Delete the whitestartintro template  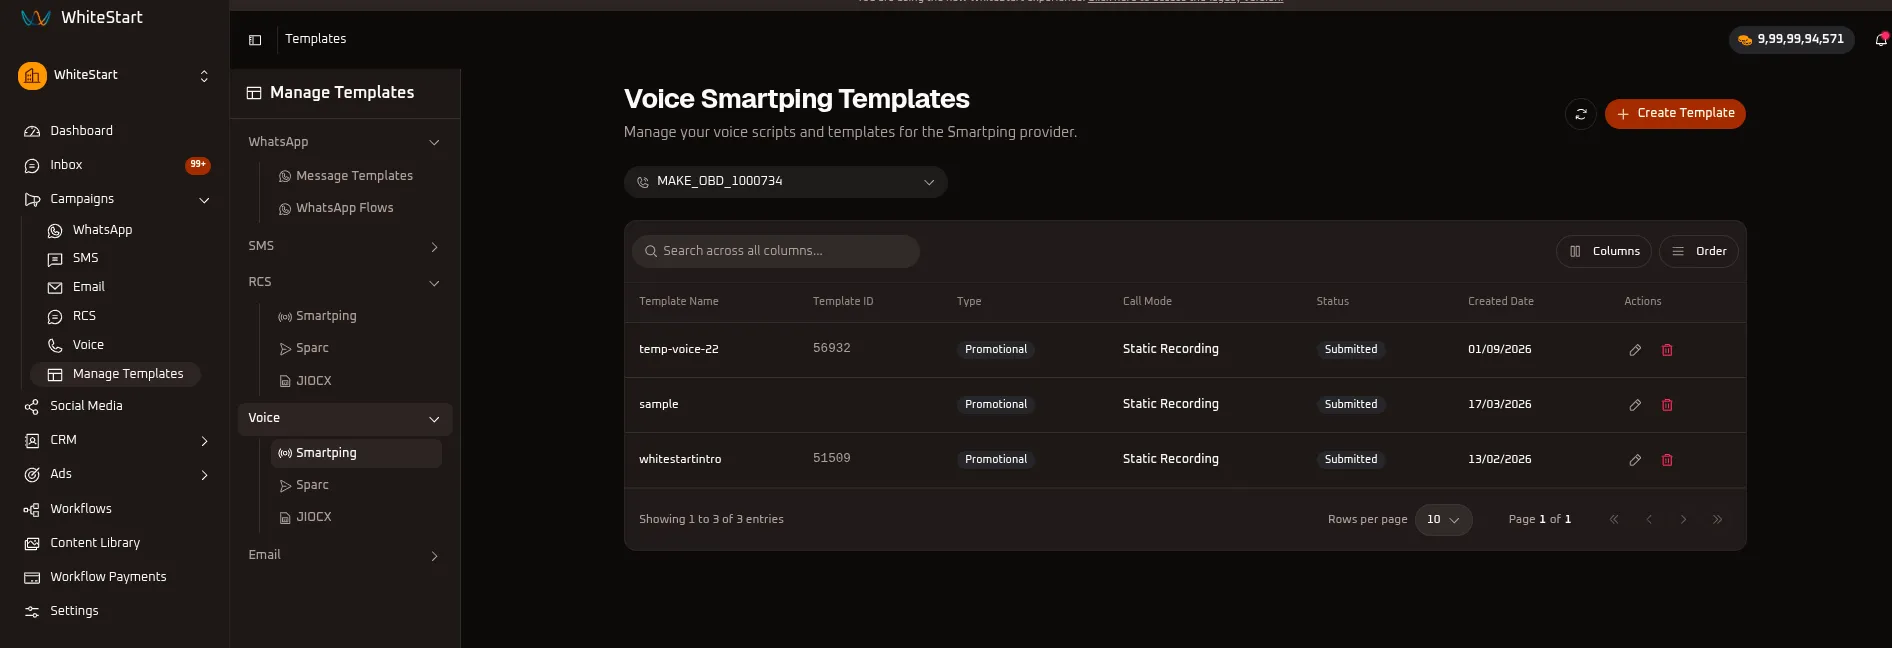(1667, 460)
